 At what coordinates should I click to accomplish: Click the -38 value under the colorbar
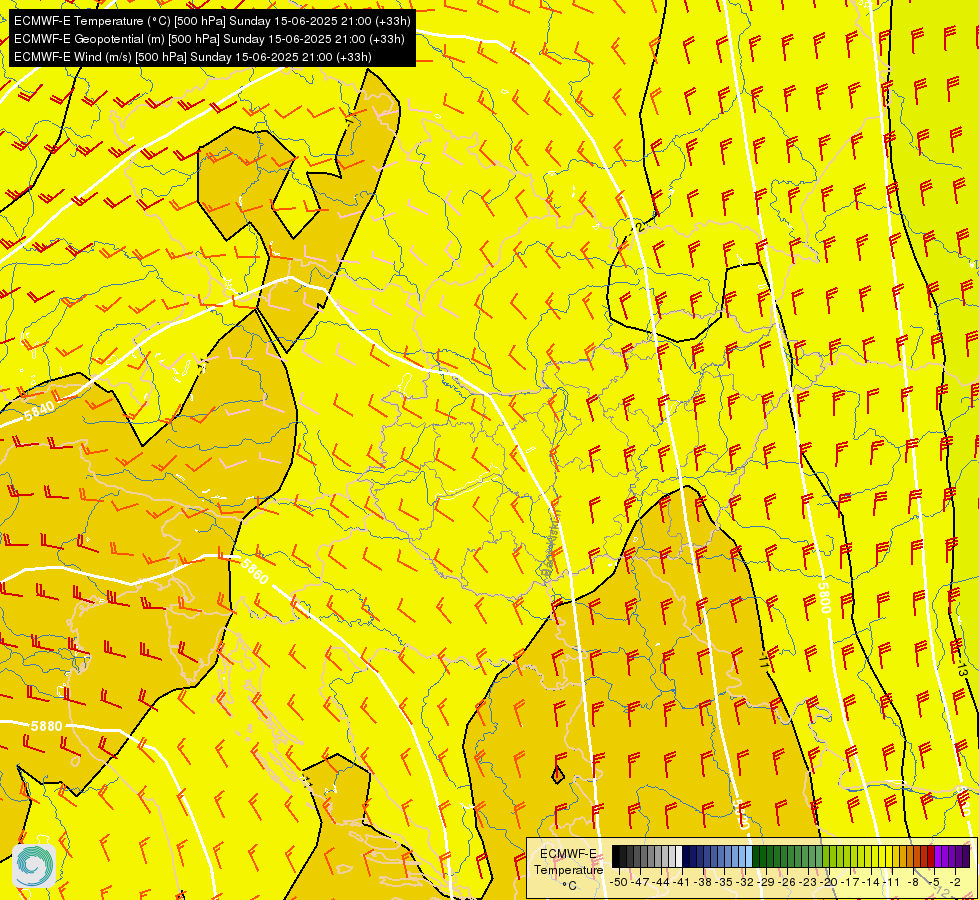click(x=703, y=882)
